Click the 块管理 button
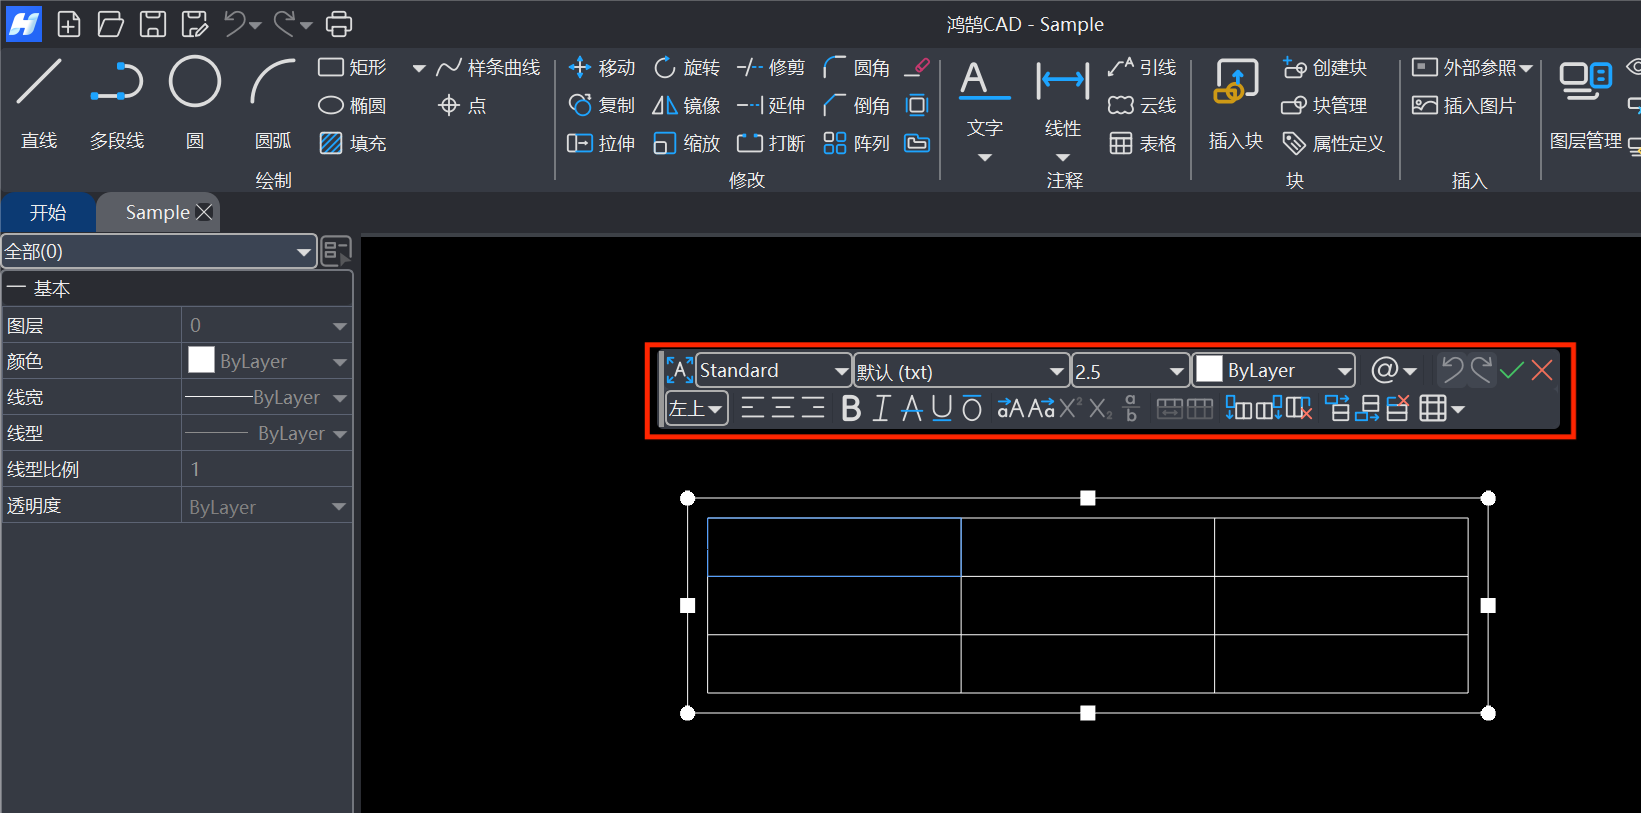 tap(1324, 106)
